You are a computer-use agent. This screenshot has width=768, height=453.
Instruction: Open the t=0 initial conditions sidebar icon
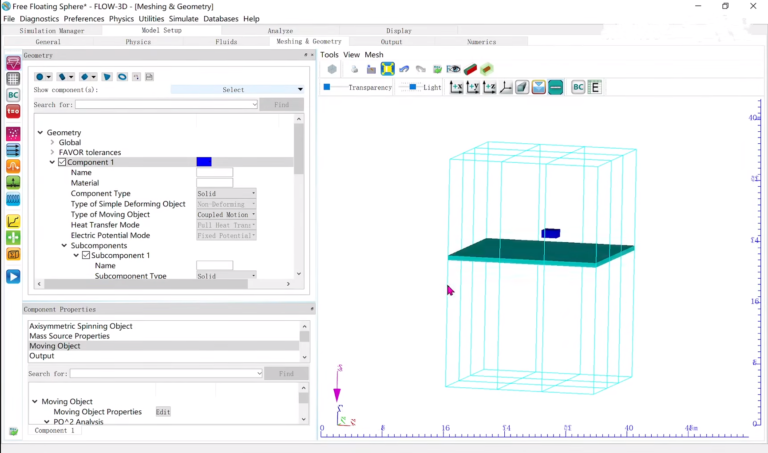[x=13, y=111]
